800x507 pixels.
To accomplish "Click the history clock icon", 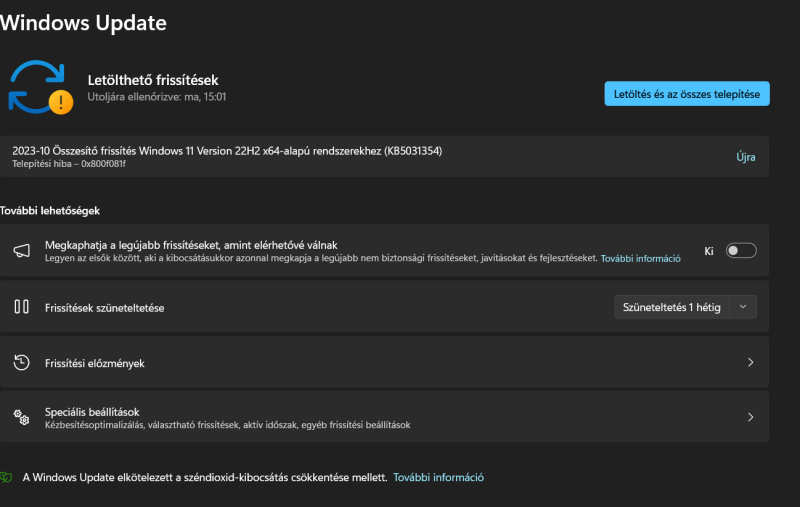I will click(21, 362).
